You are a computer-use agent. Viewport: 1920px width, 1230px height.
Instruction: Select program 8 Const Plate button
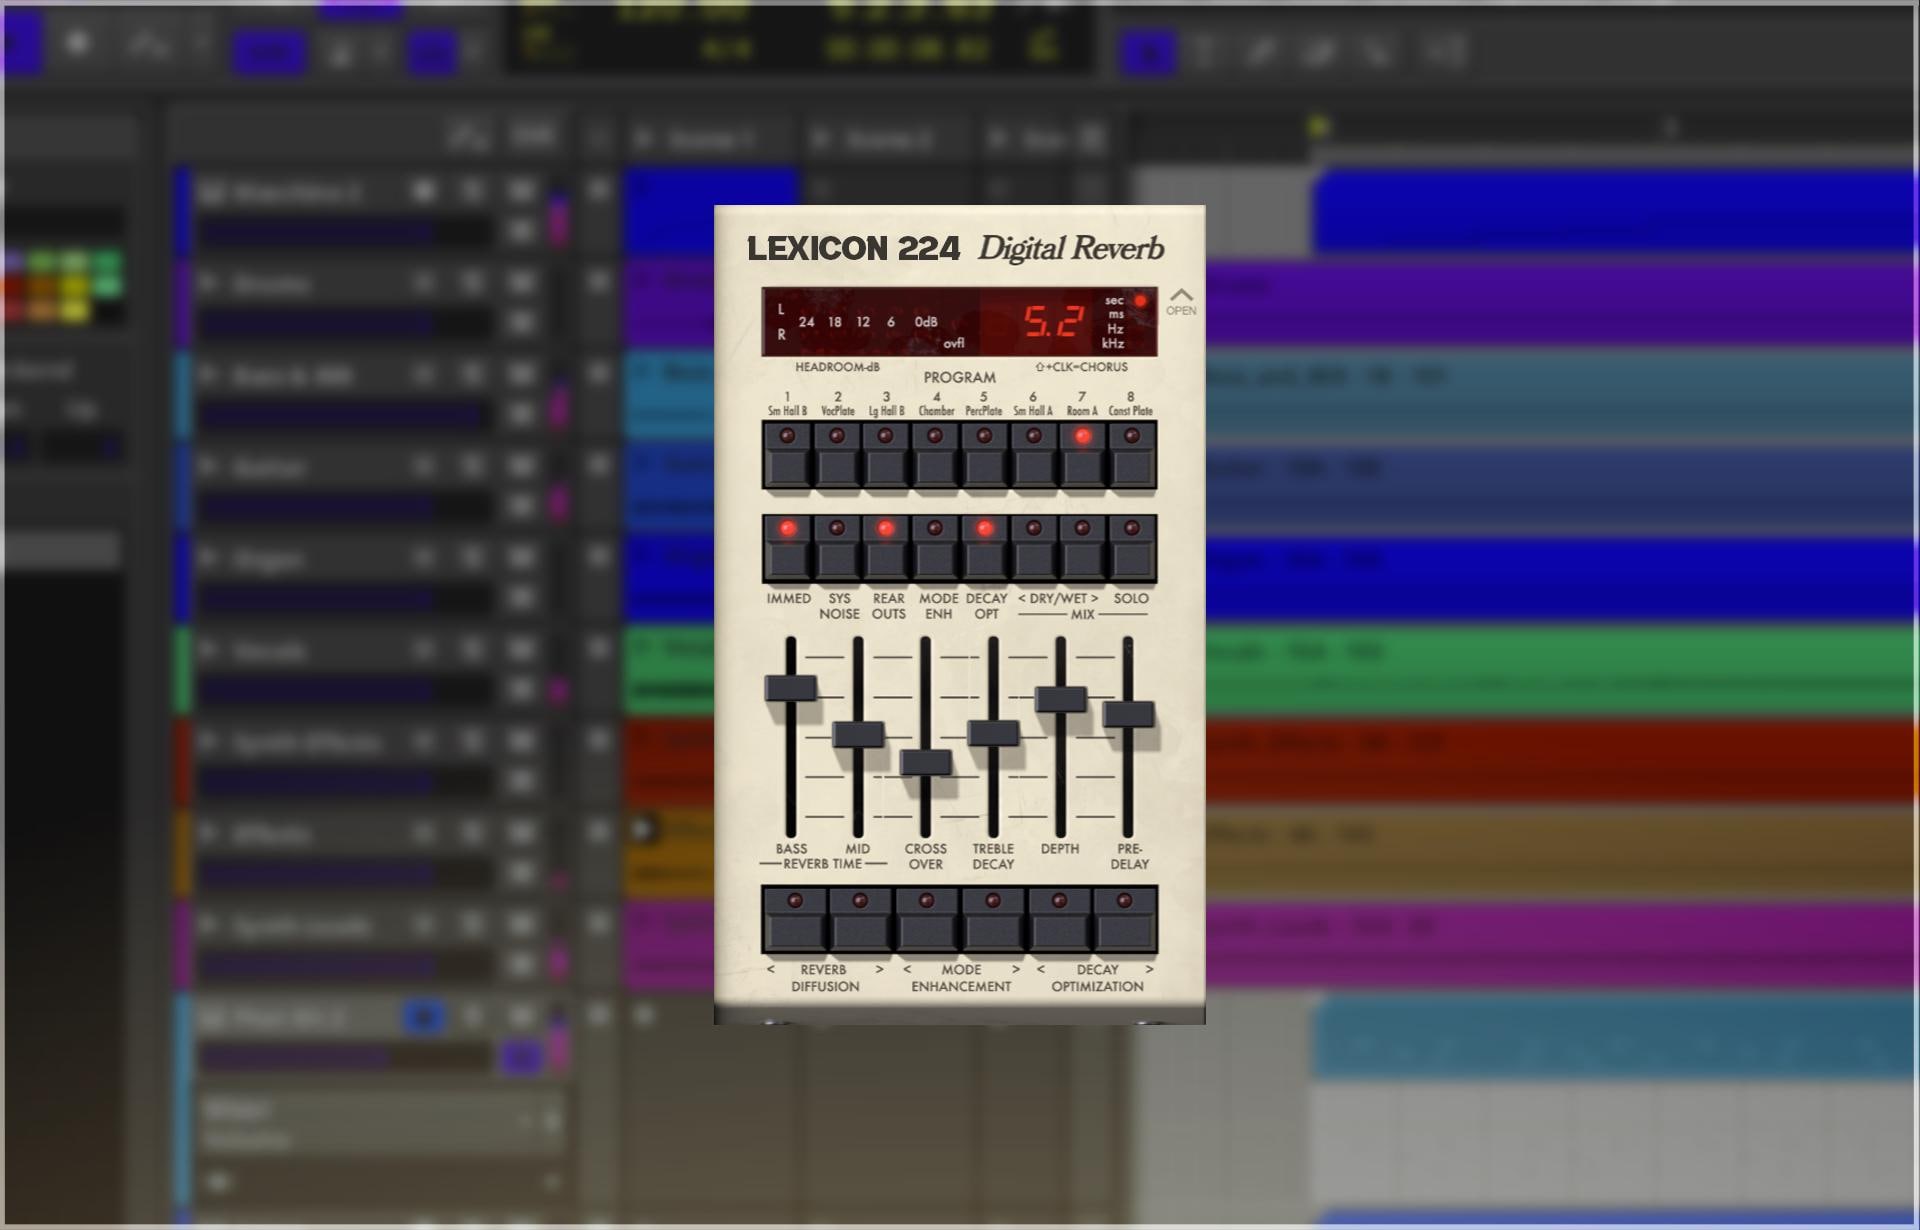1131,455
